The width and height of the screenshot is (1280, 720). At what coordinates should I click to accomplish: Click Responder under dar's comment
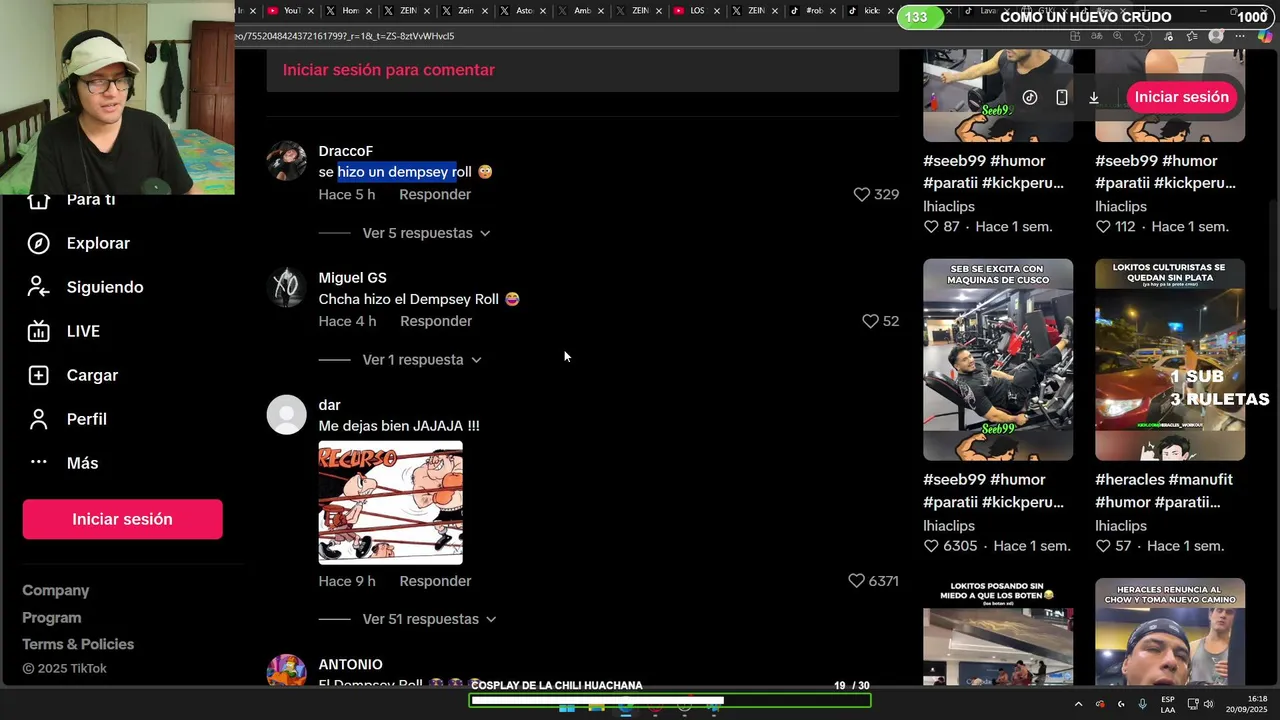tap(435, 581)
